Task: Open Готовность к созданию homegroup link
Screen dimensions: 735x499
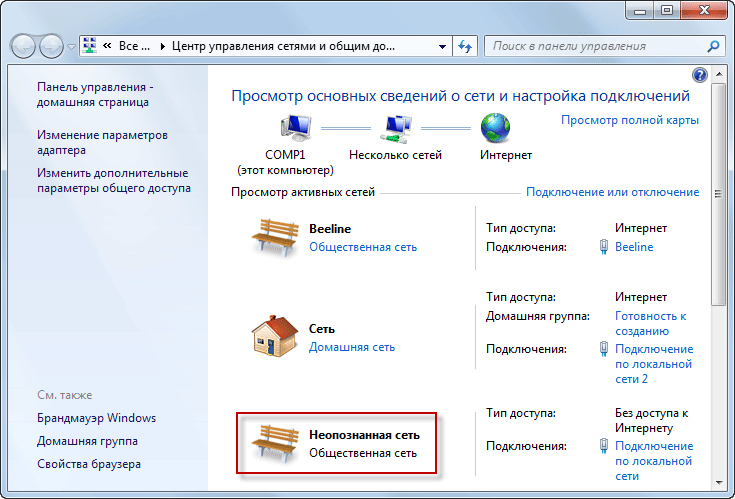Action: click(651, 323)
